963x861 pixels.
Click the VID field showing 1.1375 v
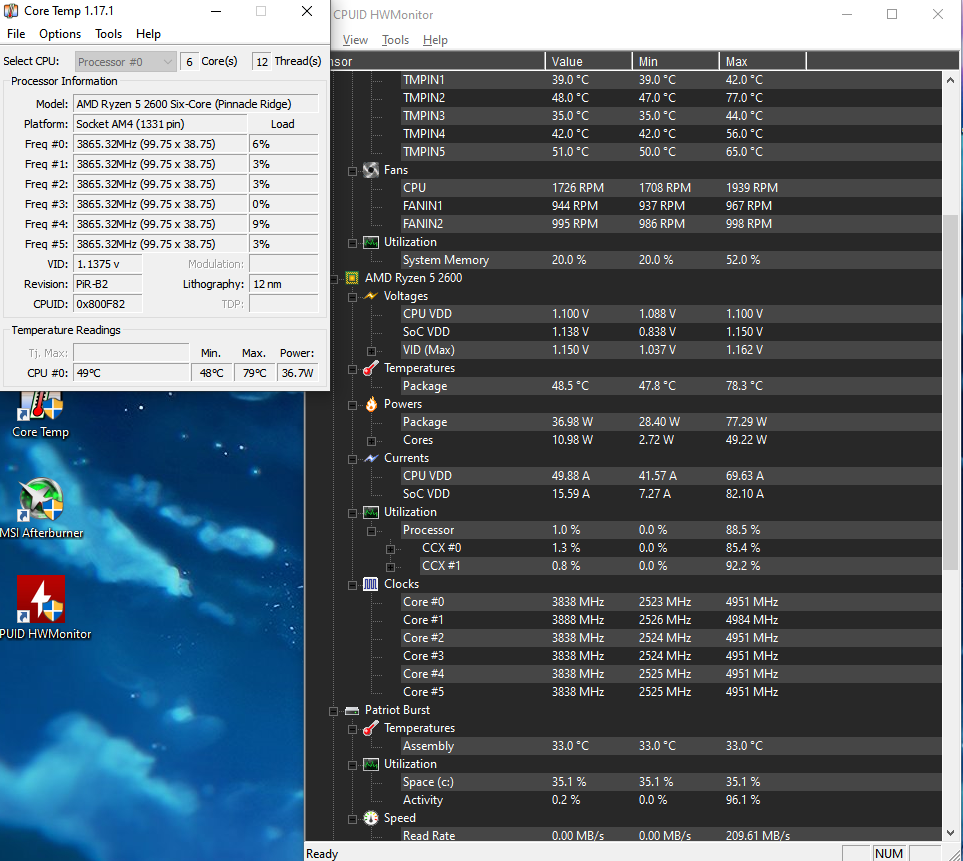(107, 264)
